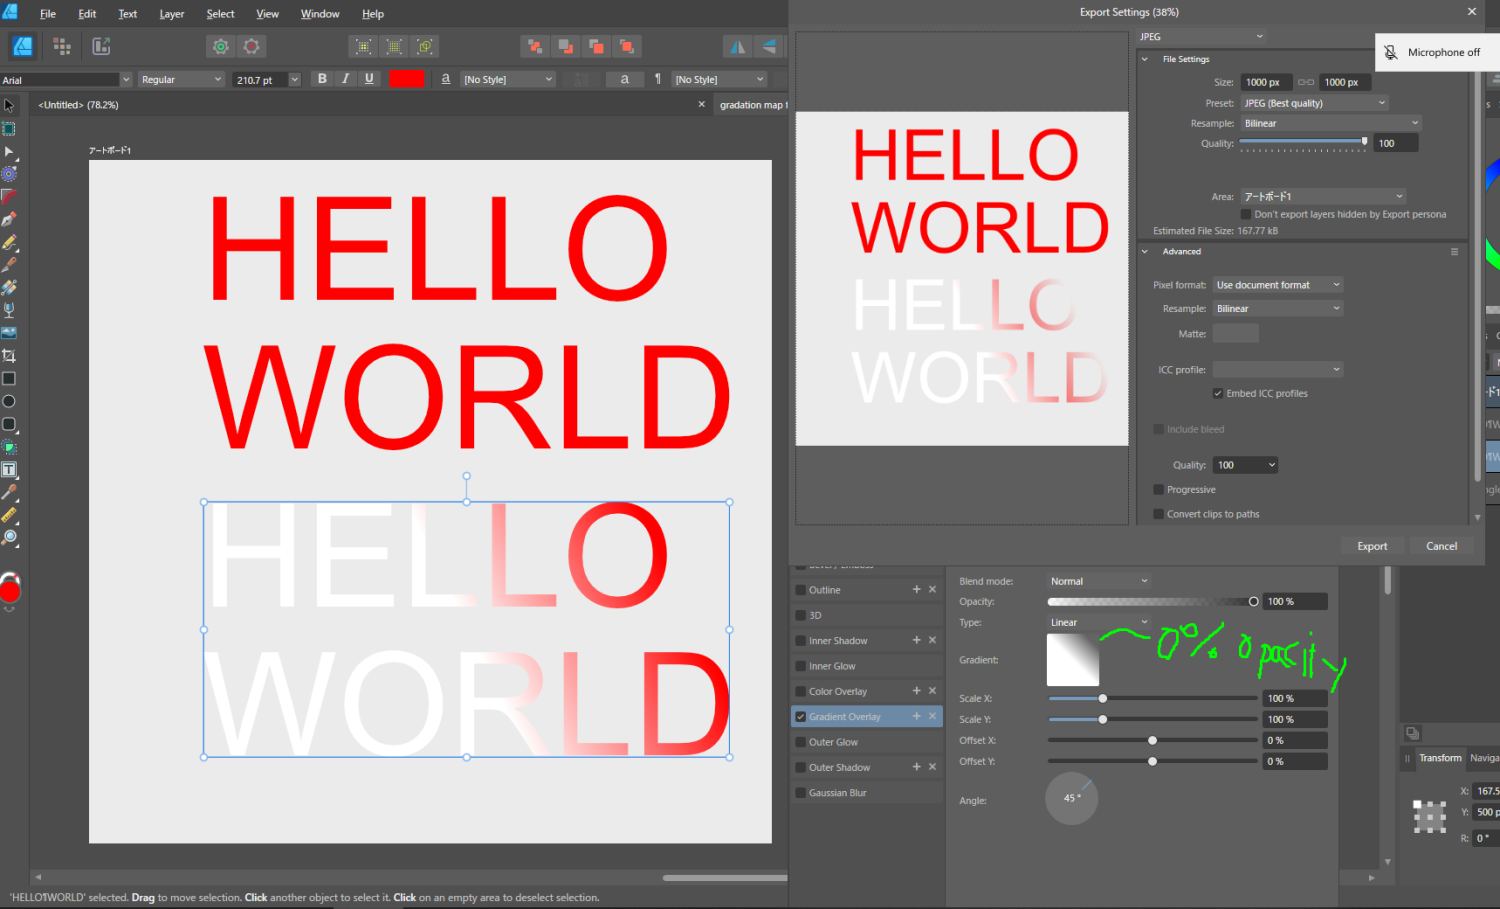The height and width of the screenshot is (909, 1500).
Task: Open the export file format dropdown showing JPEG
Action: [x=1200, y=36]
